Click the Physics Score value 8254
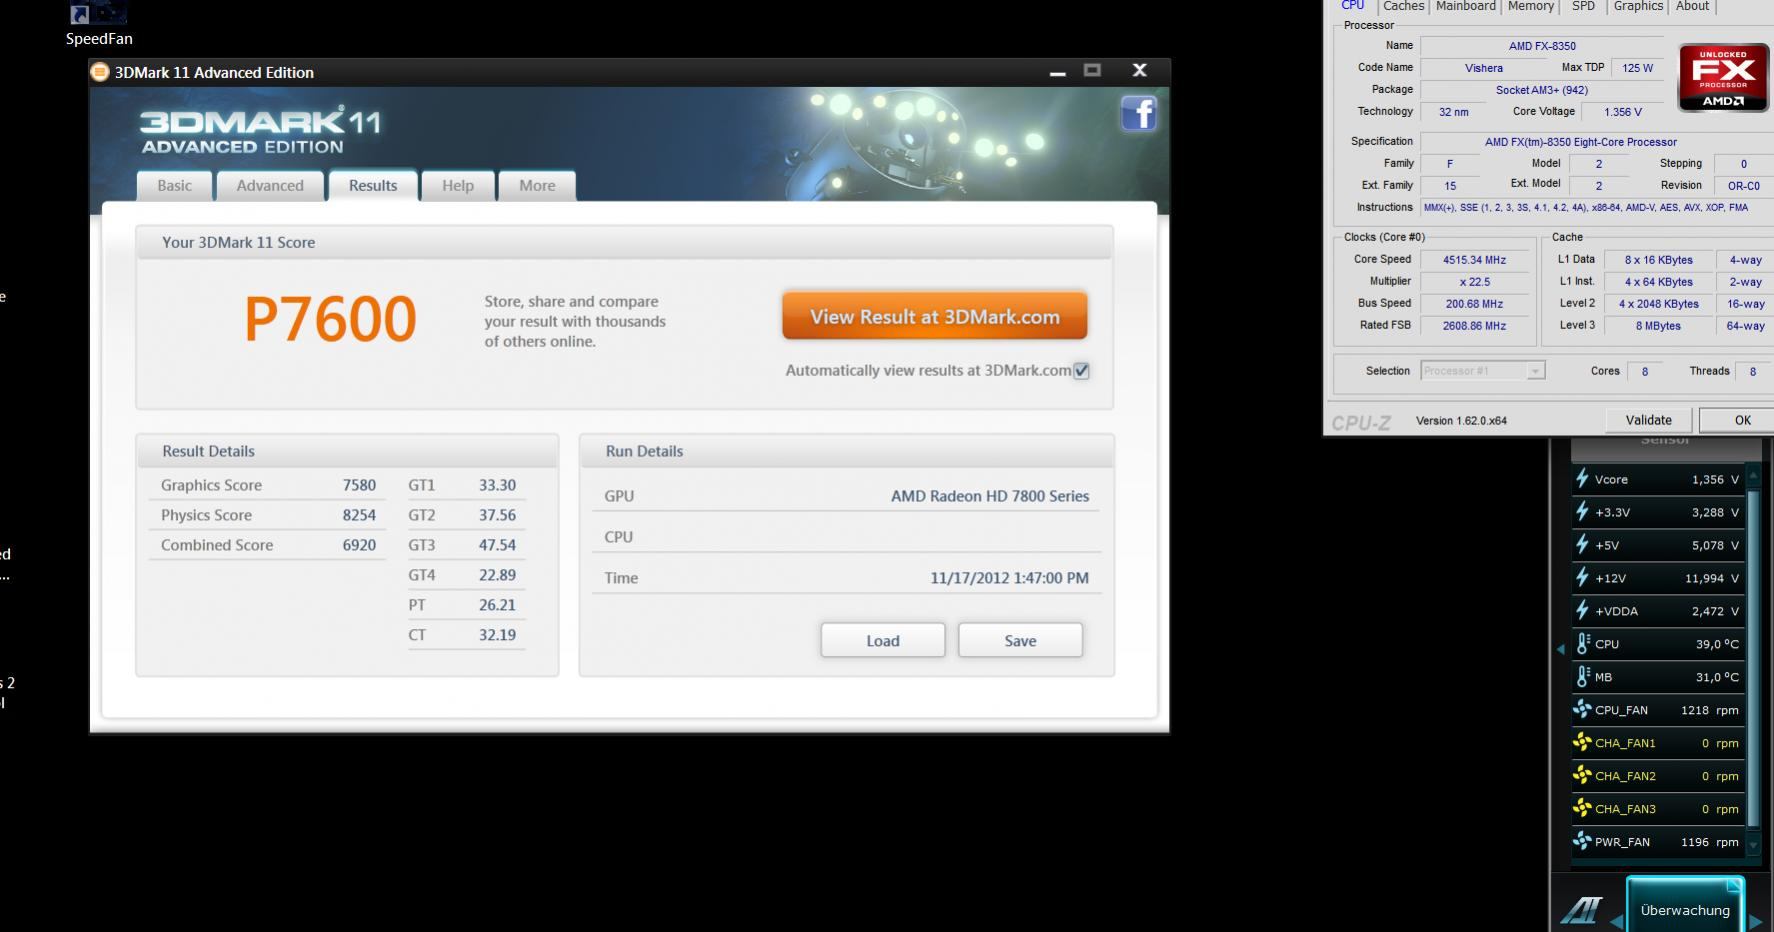This screenshot has height=932, width=1774. pyautogui.click(x=359, y=515)
